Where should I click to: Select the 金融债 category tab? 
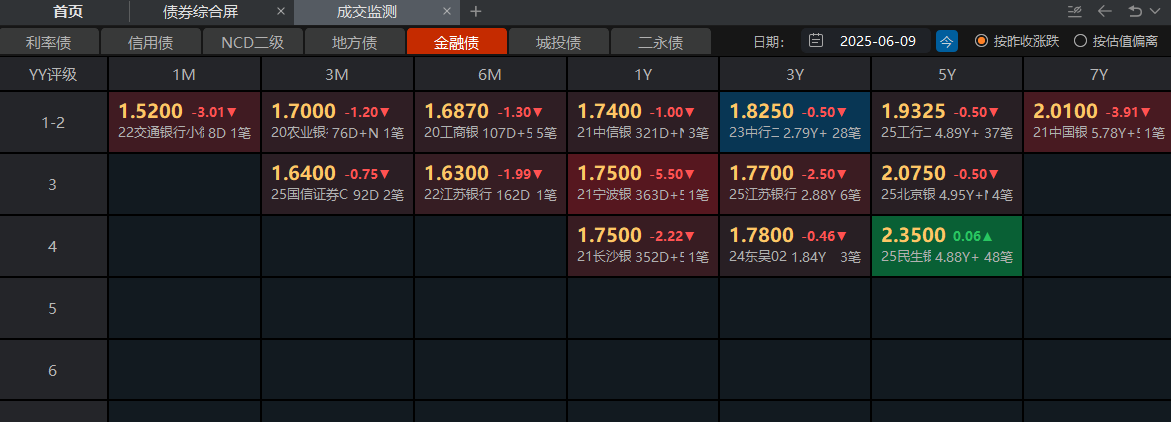pyautogui.click(x=456, y=42)
